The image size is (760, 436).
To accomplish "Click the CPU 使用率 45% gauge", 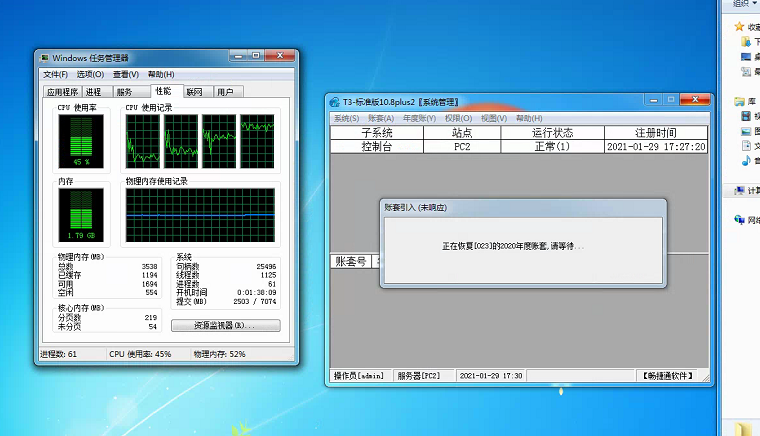I will [81, 141].
